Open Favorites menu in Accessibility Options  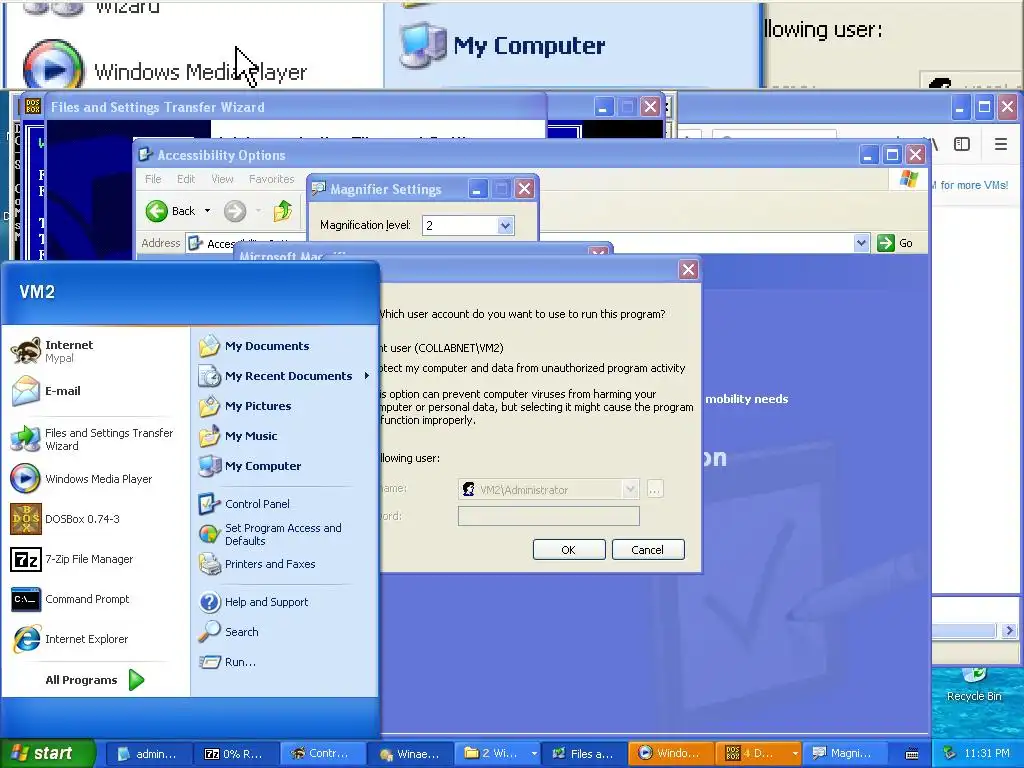pyautogui.click(x=271, y=179)
